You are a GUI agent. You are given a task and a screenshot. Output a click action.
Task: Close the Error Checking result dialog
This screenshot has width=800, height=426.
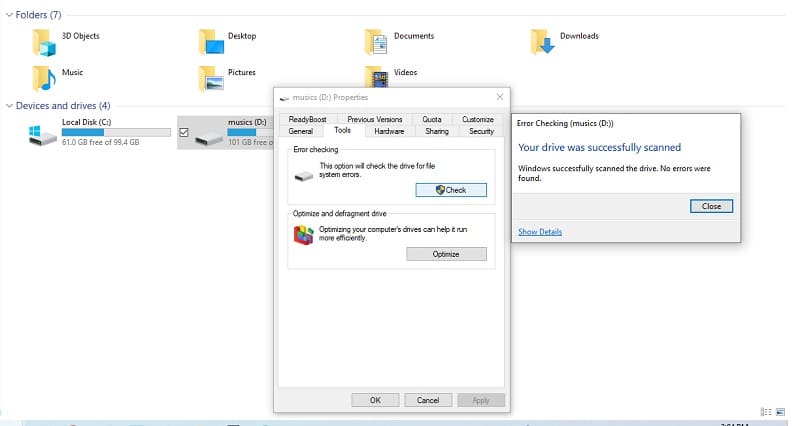point(711,206)
